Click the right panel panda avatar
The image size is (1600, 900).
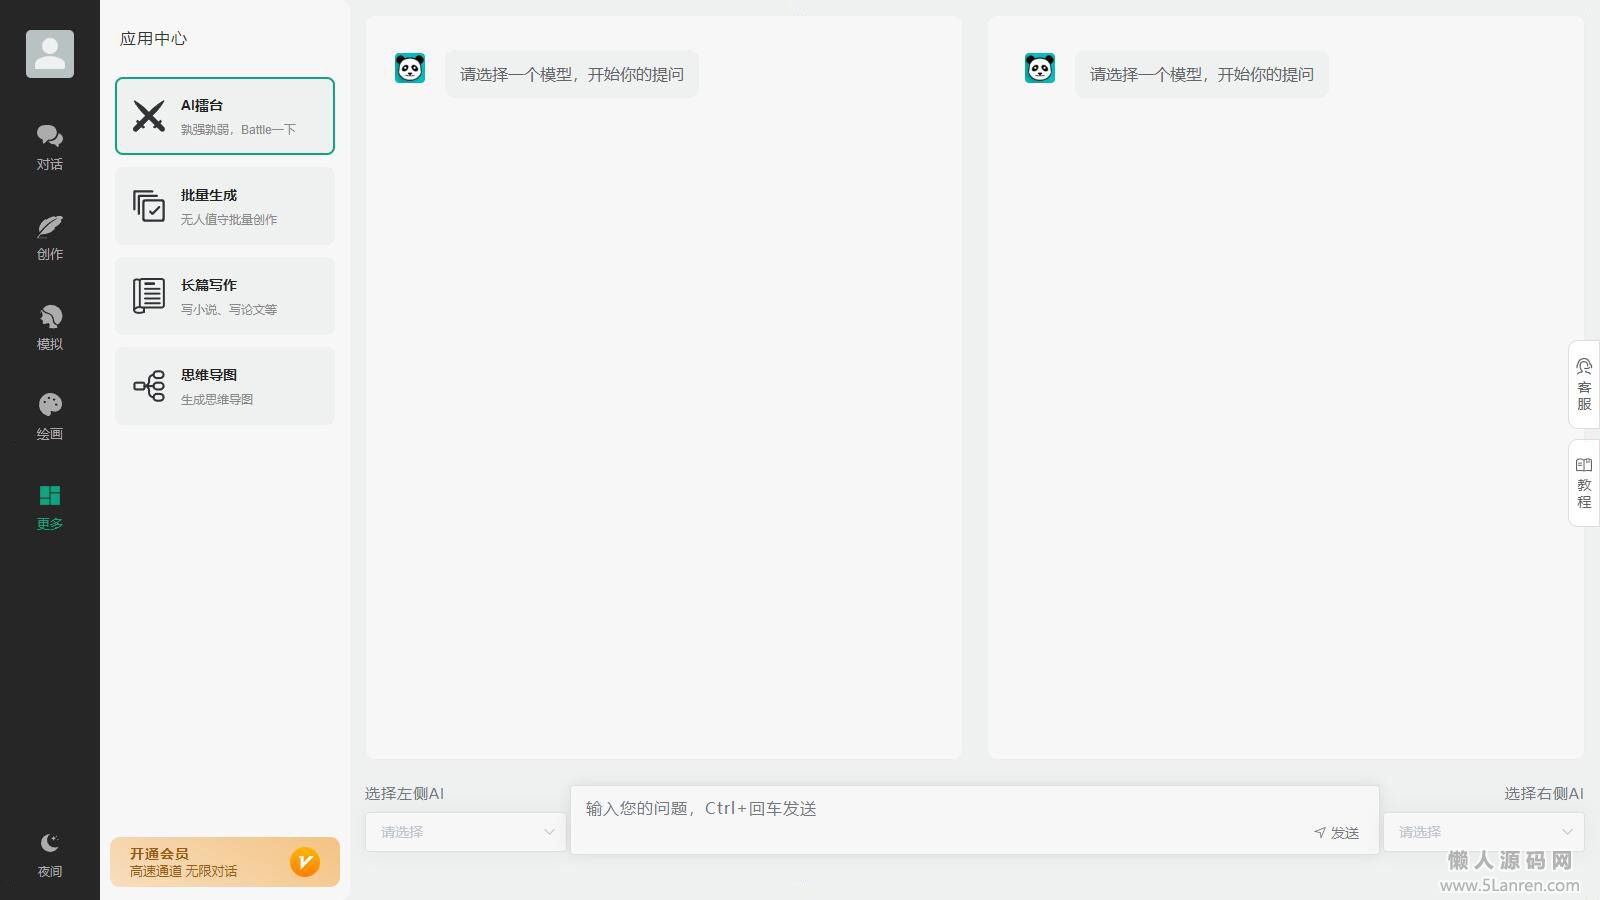[x=1040, y=68]
